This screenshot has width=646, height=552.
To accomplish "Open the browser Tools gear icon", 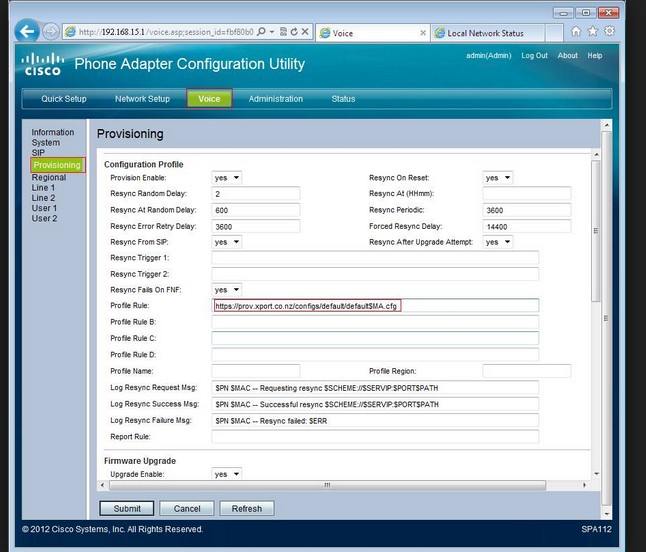I will (x=609, y=31).
